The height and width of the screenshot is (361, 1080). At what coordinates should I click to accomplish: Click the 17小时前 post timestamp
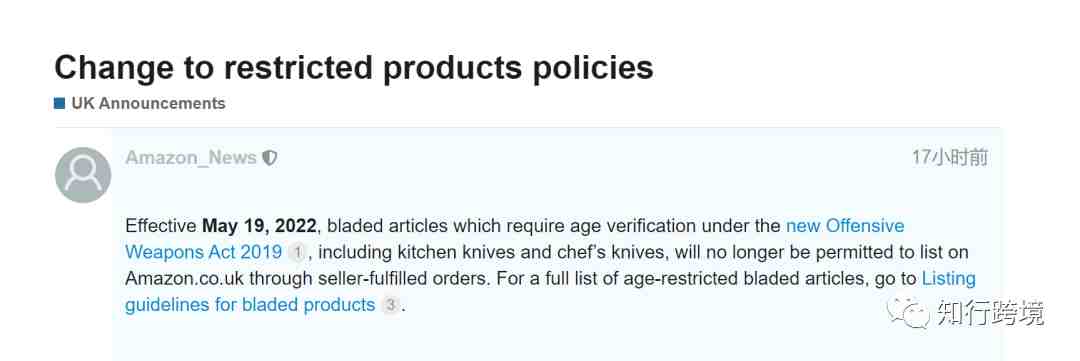950,158
